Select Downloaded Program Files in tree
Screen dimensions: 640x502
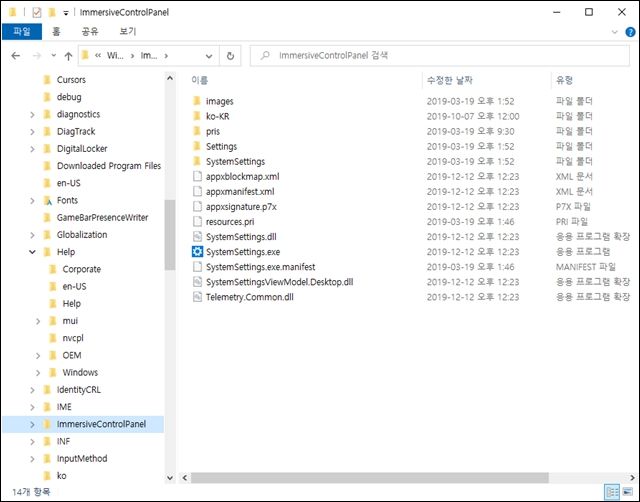click(109, 166)
